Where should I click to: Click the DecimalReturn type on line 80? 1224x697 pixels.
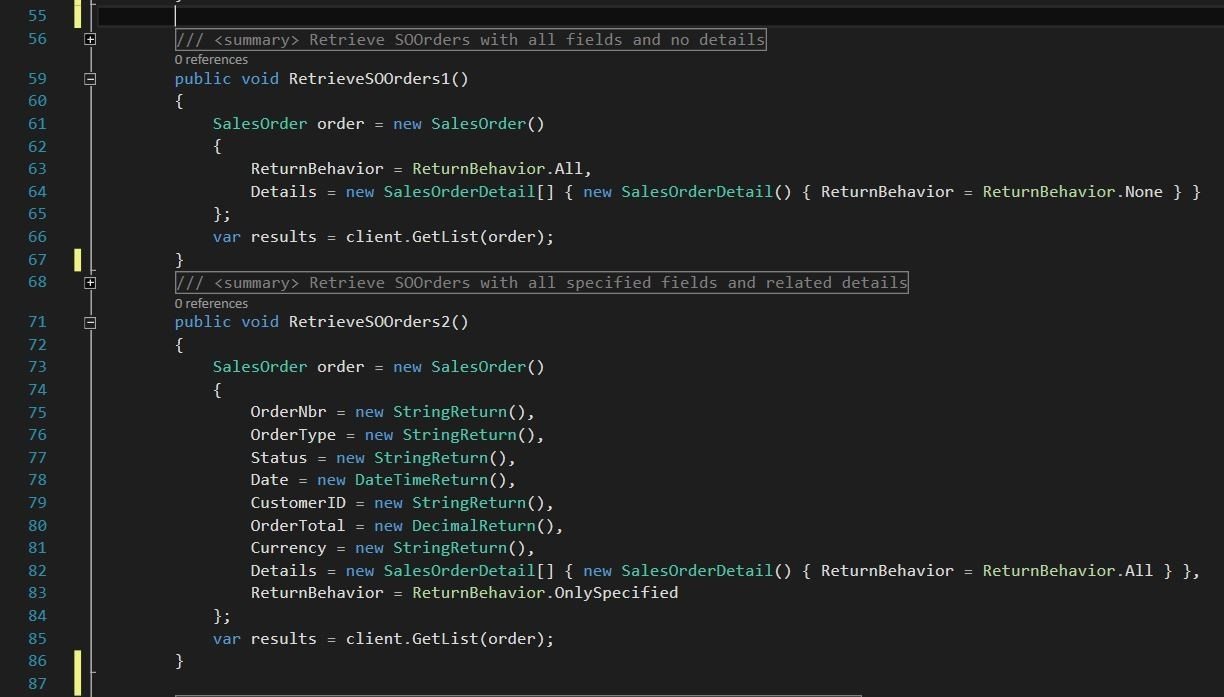tap(474, 525)
